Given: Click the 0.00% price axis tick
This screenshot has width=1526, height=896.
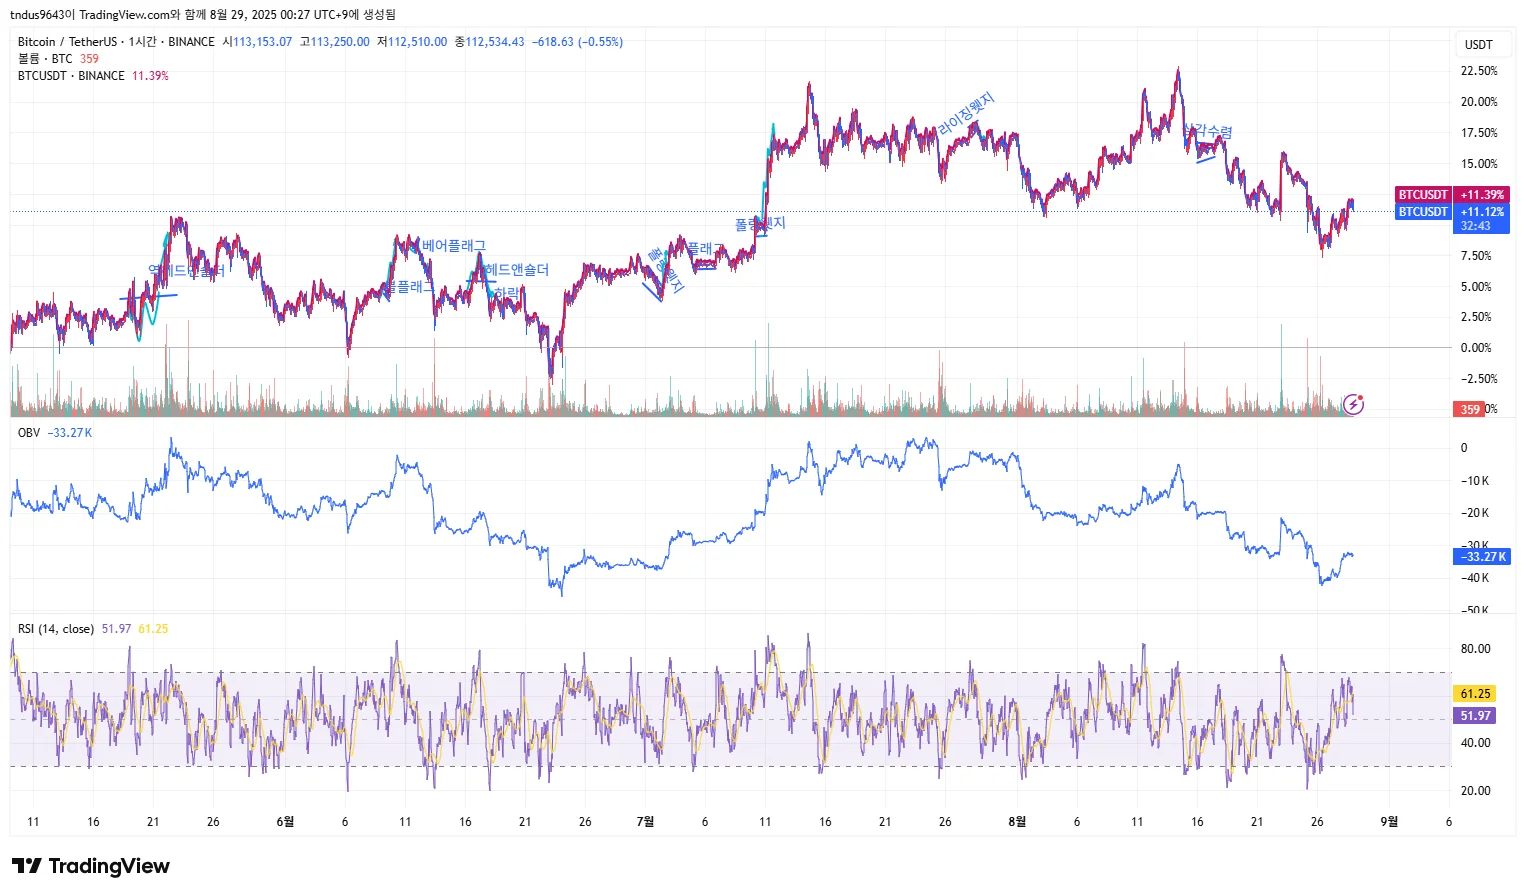Looking at the screenshot, I should pos(1476,348).
